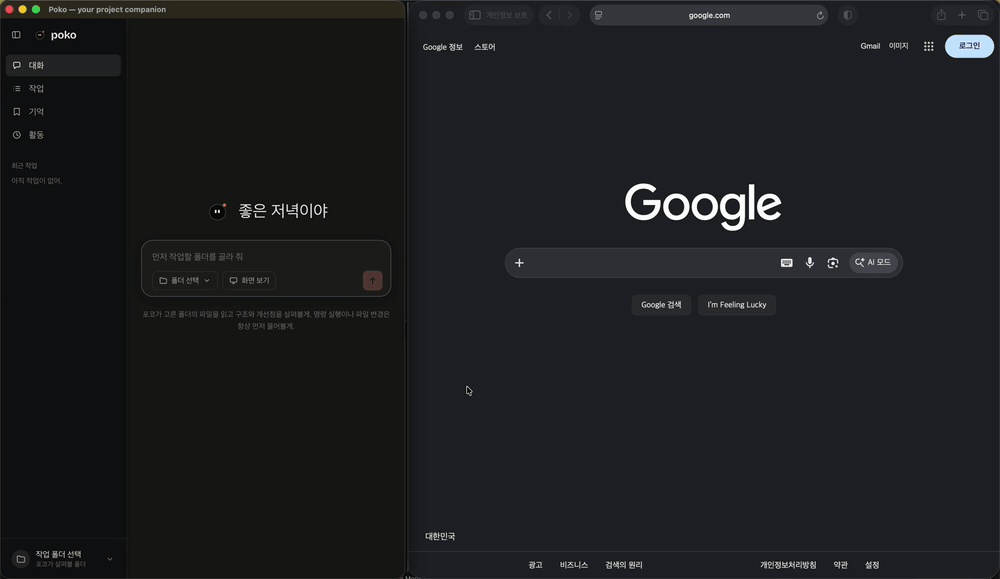Click the Google 검색 button

(661, 305)
